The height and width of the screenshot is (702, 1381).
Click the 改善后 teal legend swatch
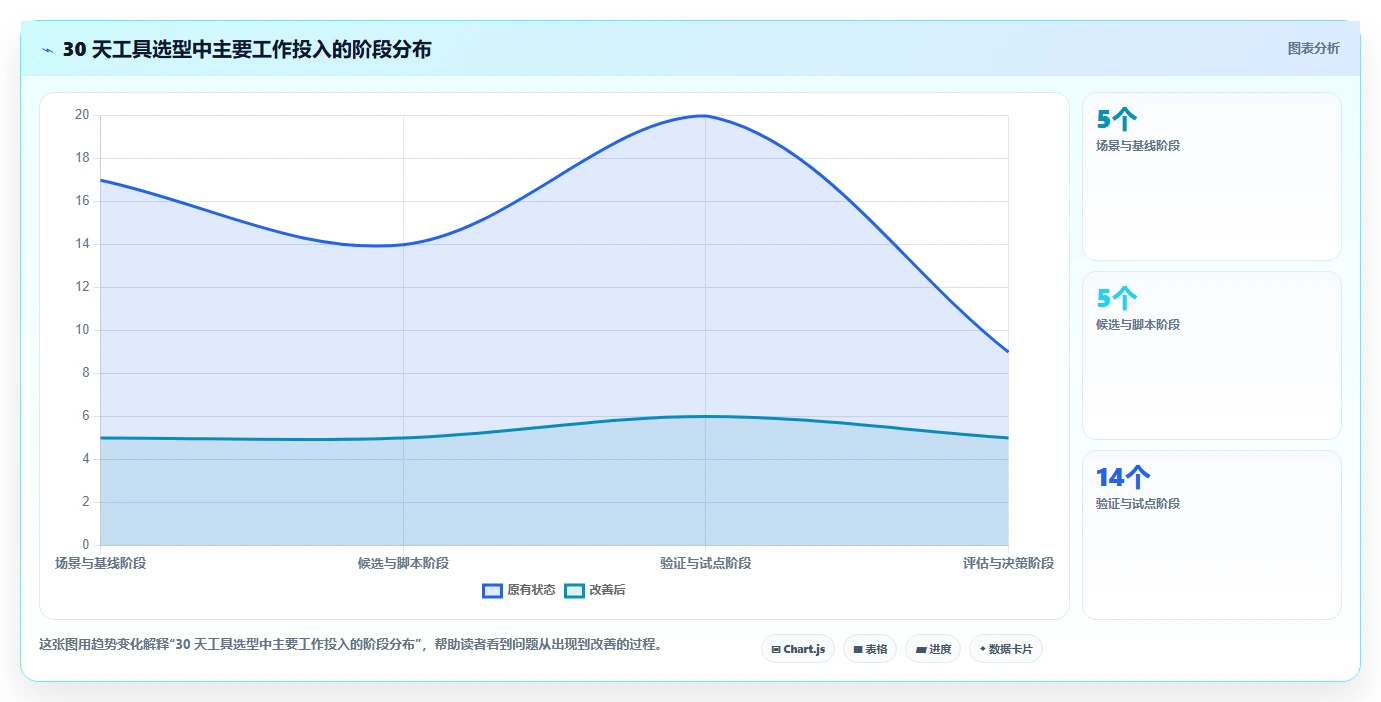click(574, 590)
